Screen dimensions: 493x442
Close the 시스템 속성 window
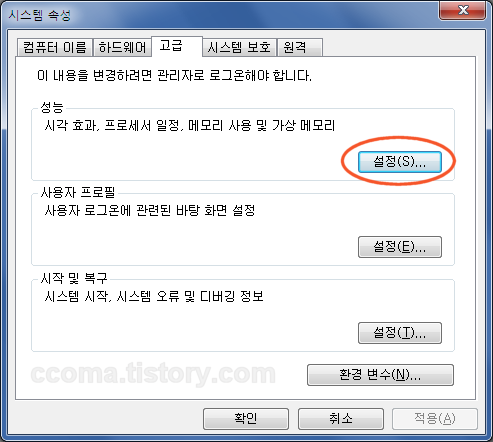(462, 10)
